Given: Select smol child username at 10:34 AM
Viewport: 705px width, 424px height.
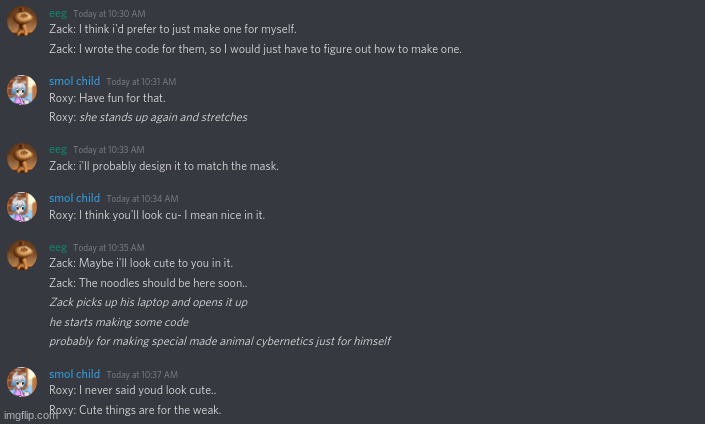Looking at the screenshot, I should [74, 198].
